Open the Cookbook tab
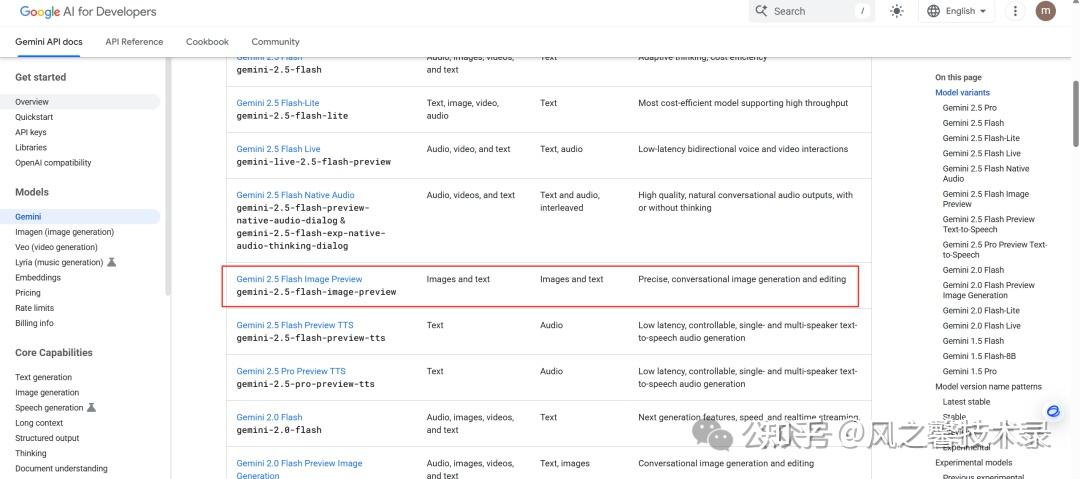The image size is (1080, 479). 207,42
